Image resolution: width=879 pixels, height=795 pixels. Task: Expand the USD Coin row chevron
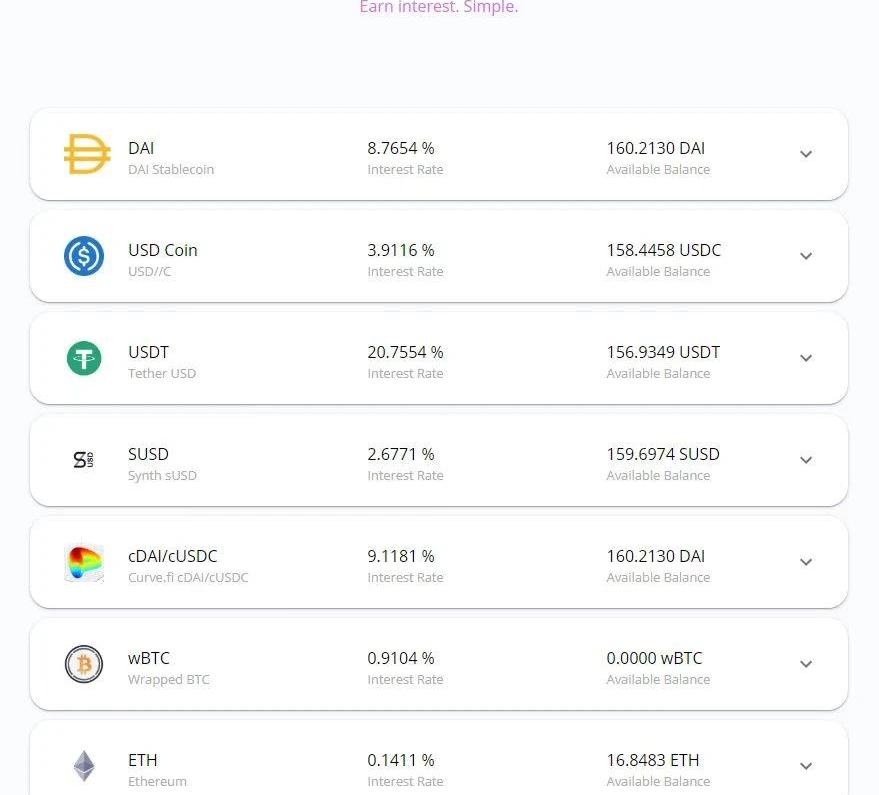(x=806, y=257)
